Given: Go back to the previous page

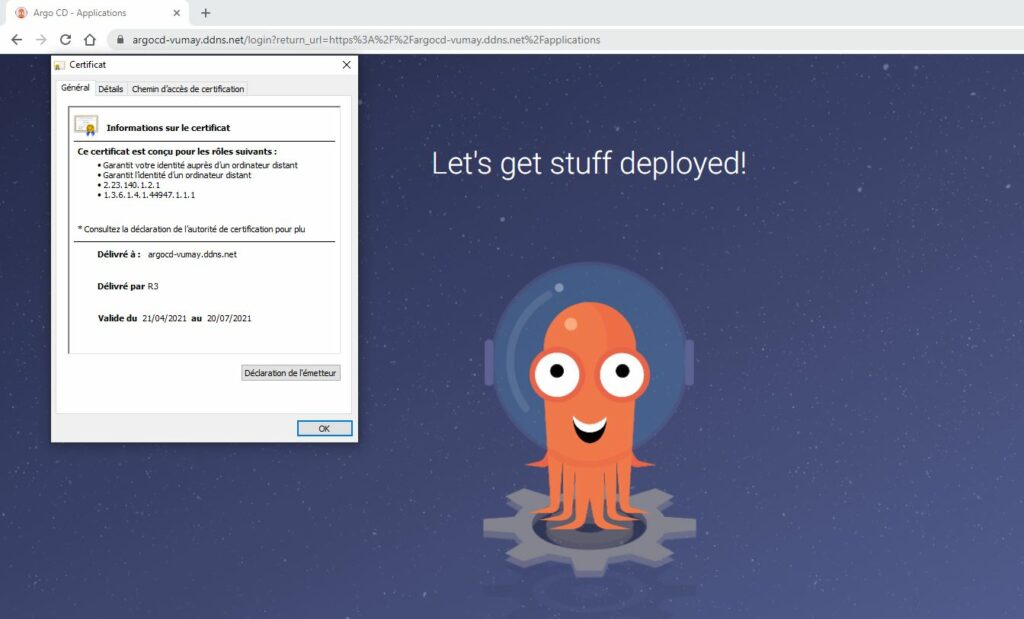Looking at the screenshot, I should (x=16, y=40).
